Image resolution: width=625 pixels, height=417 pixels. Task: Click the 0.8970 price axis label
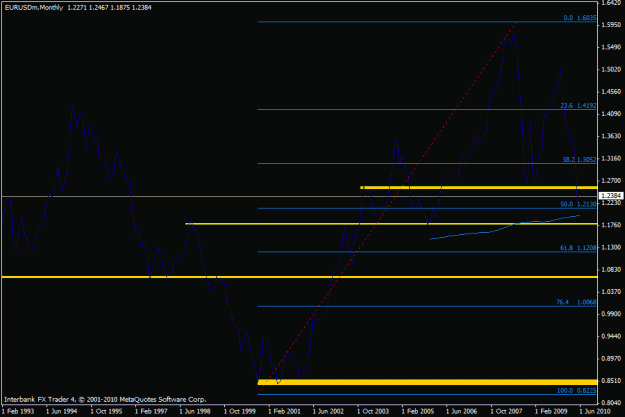point(611,358)
